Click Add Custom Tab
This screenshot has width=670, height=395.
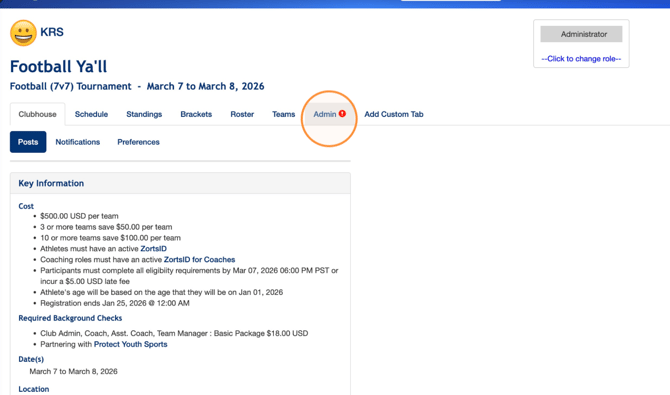[x=394, y=114]
